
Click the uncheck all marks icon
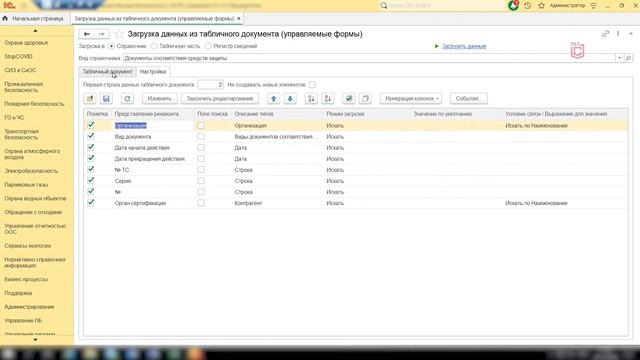[365, 98]
